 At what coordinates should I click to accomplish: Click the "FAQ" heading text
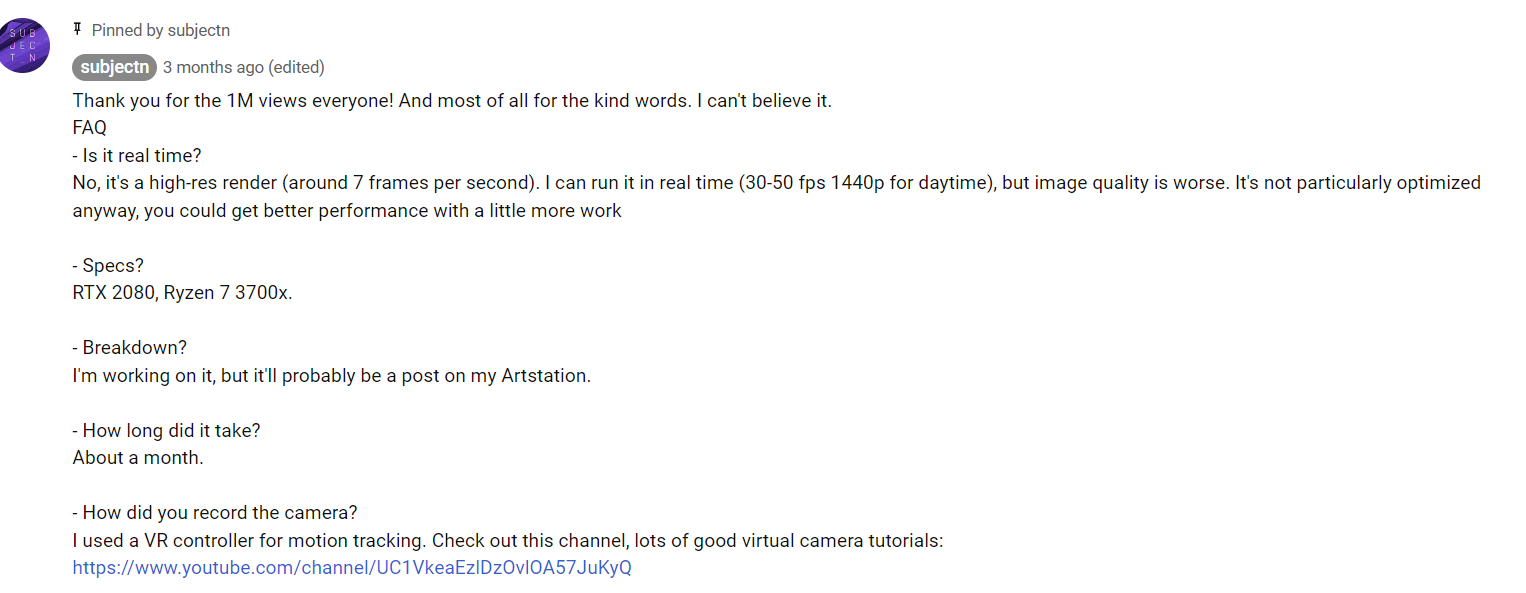tap(89, 128)
